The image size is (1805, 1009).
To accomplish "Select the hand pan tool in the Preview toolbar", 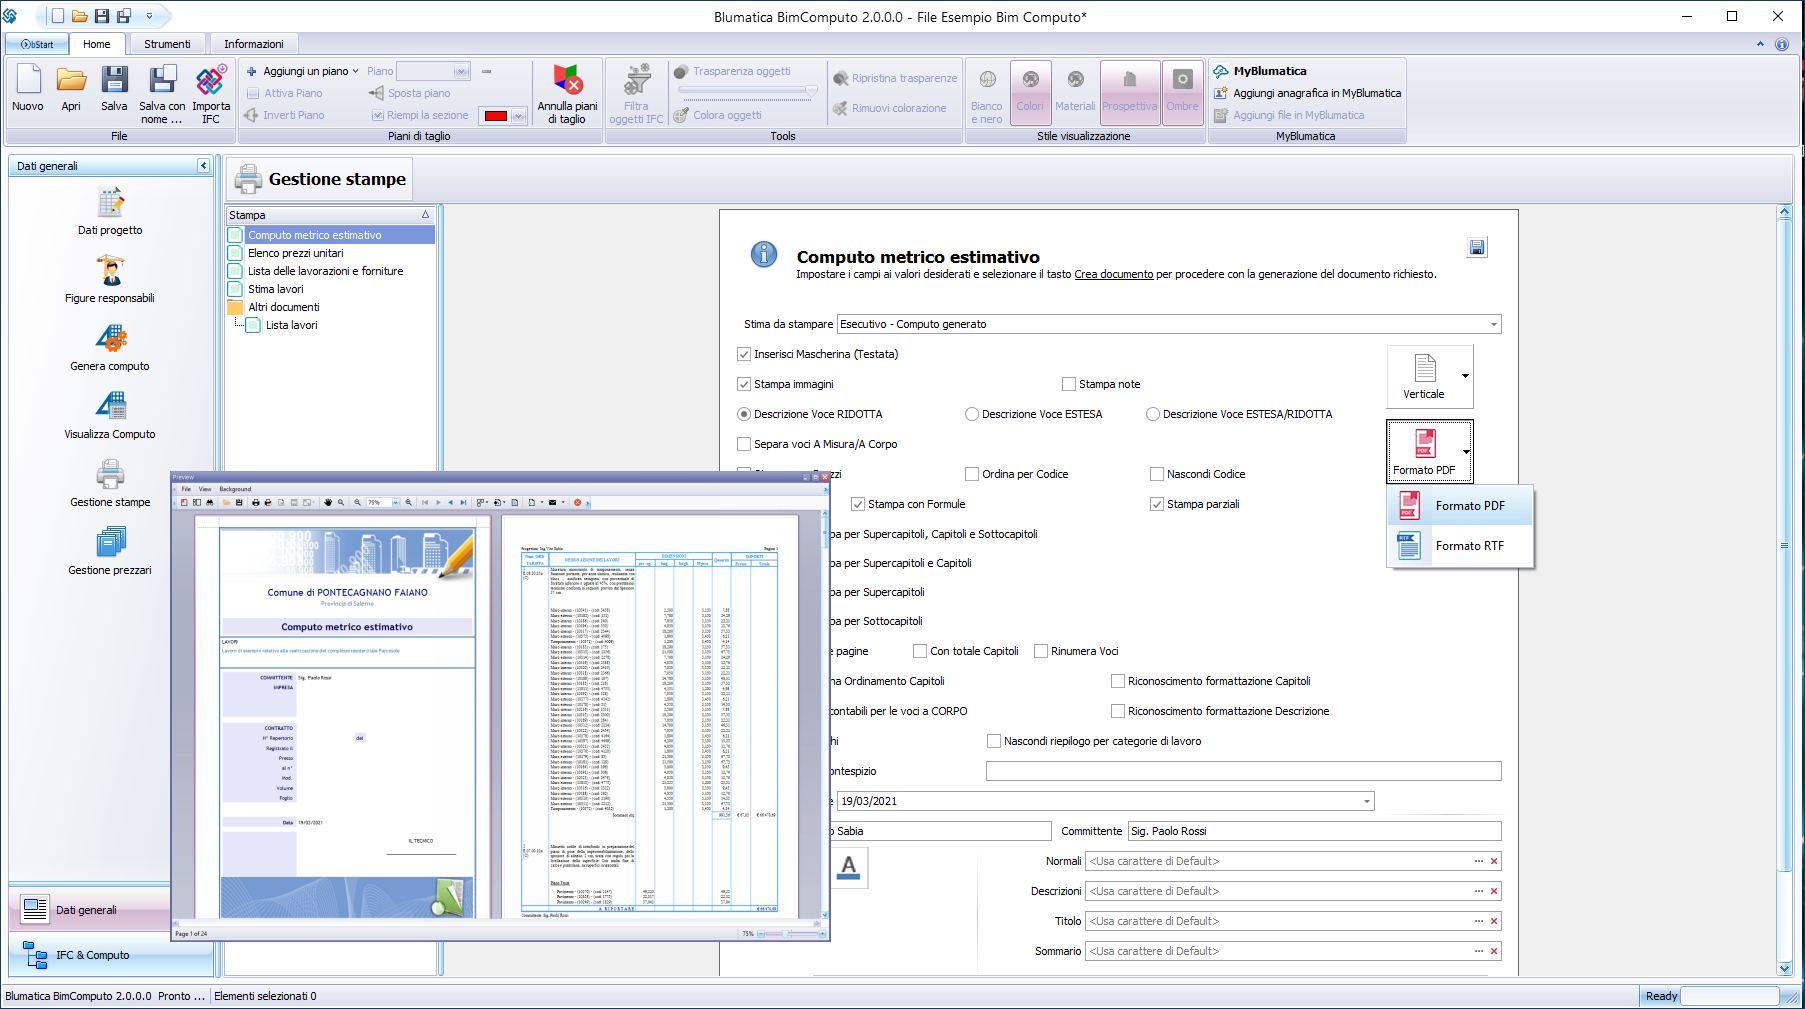I will click(x=328, y=502).
